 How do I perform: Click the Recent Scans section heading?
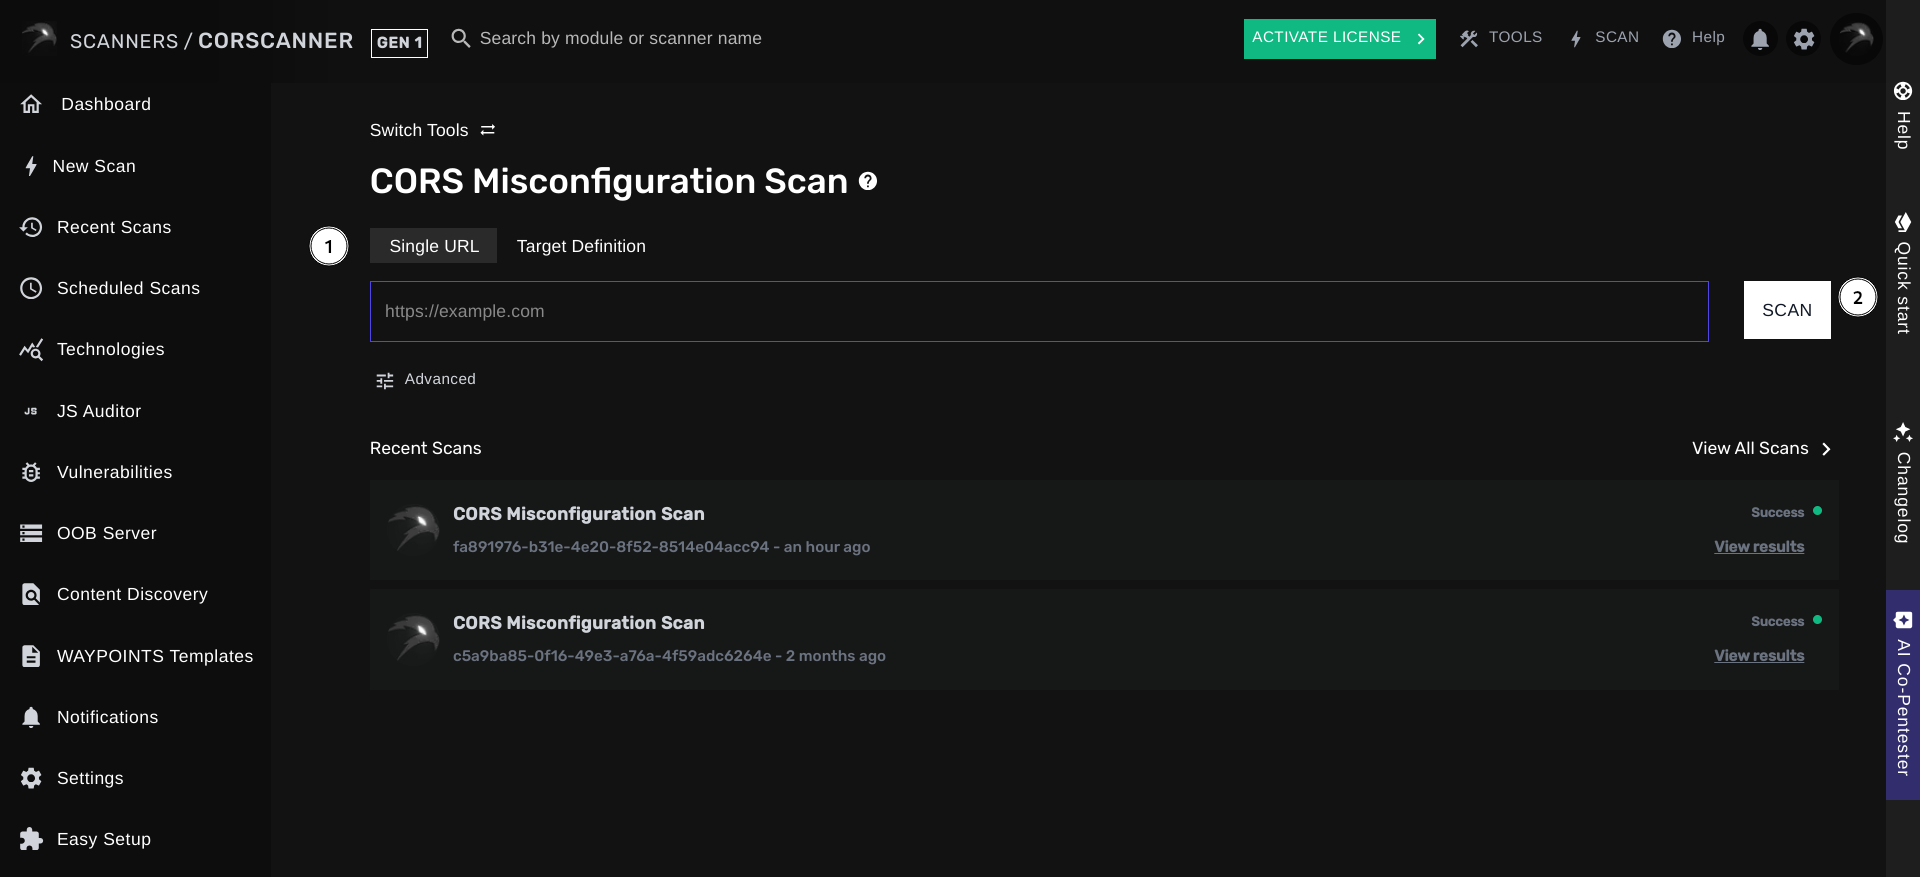pos(426,448)
